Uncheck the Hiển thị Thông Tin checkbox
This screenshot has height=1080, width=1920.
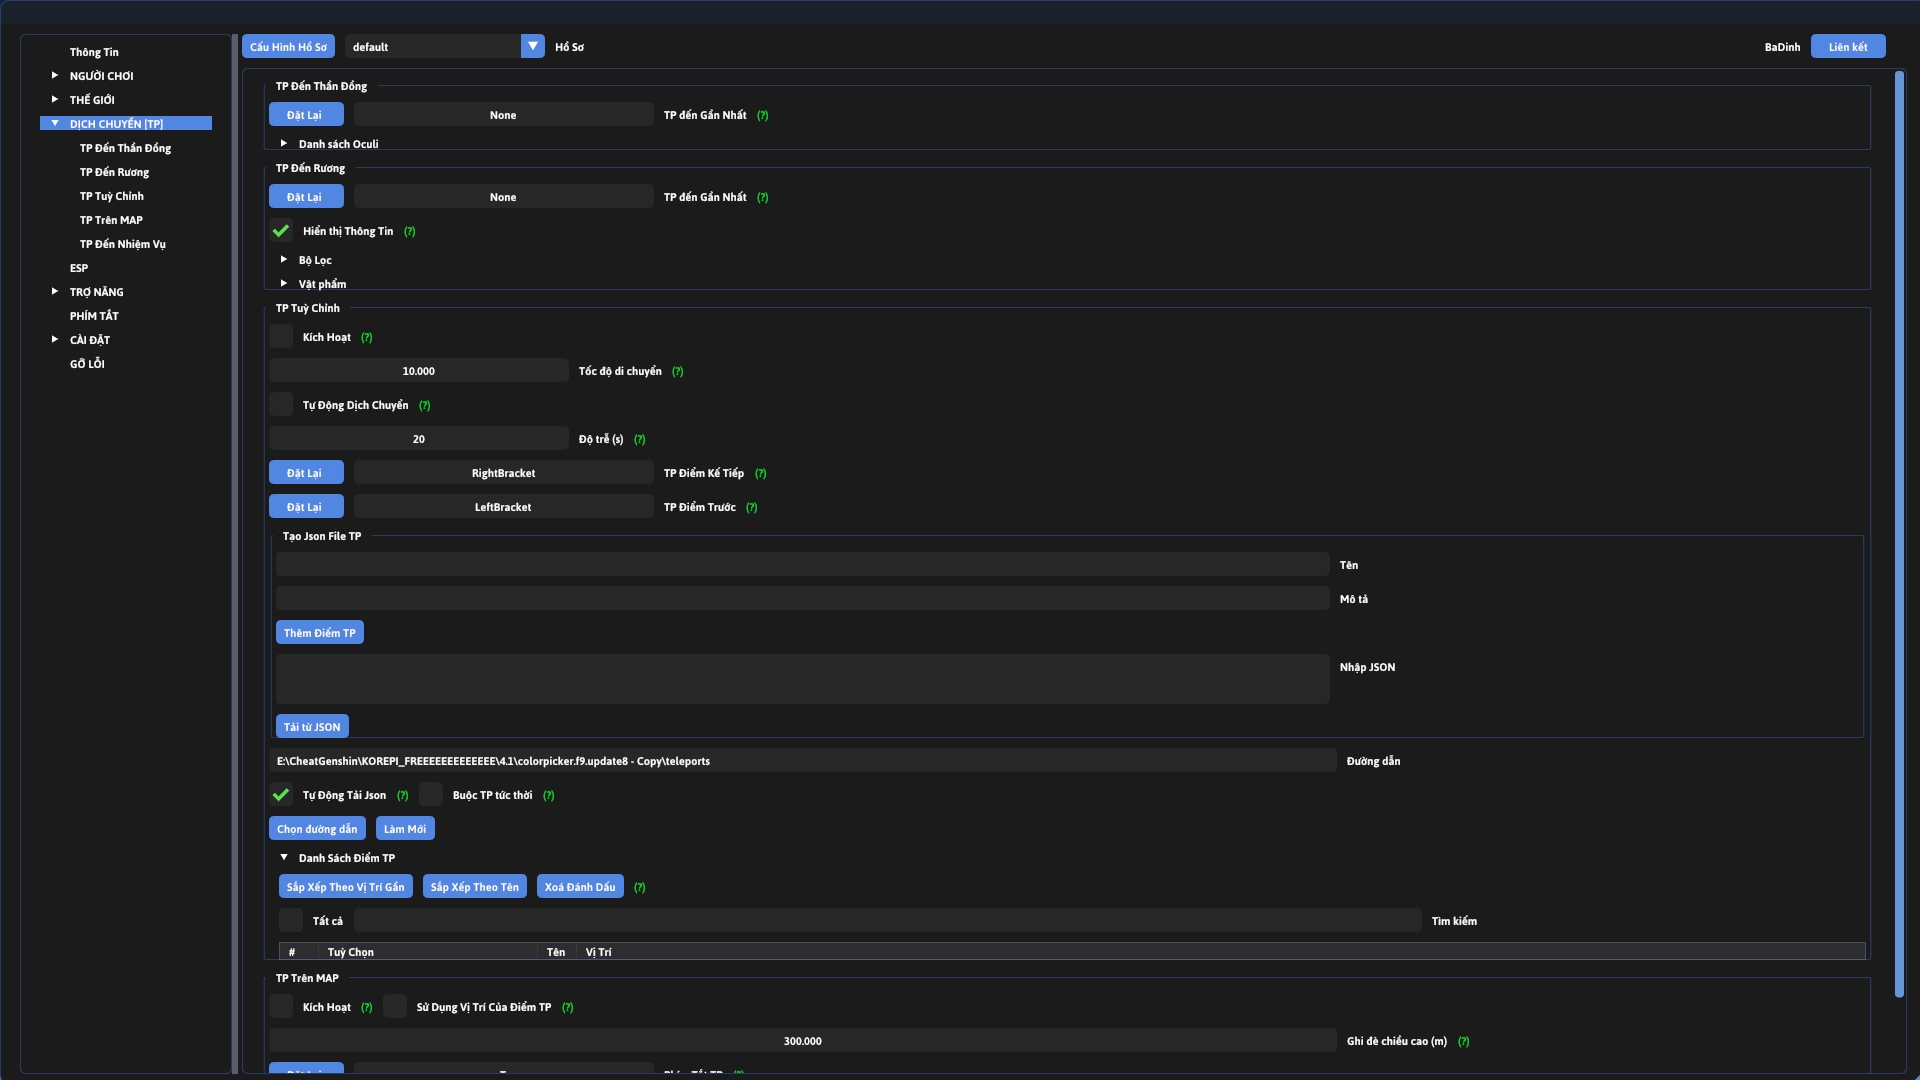tap(281, 231)
